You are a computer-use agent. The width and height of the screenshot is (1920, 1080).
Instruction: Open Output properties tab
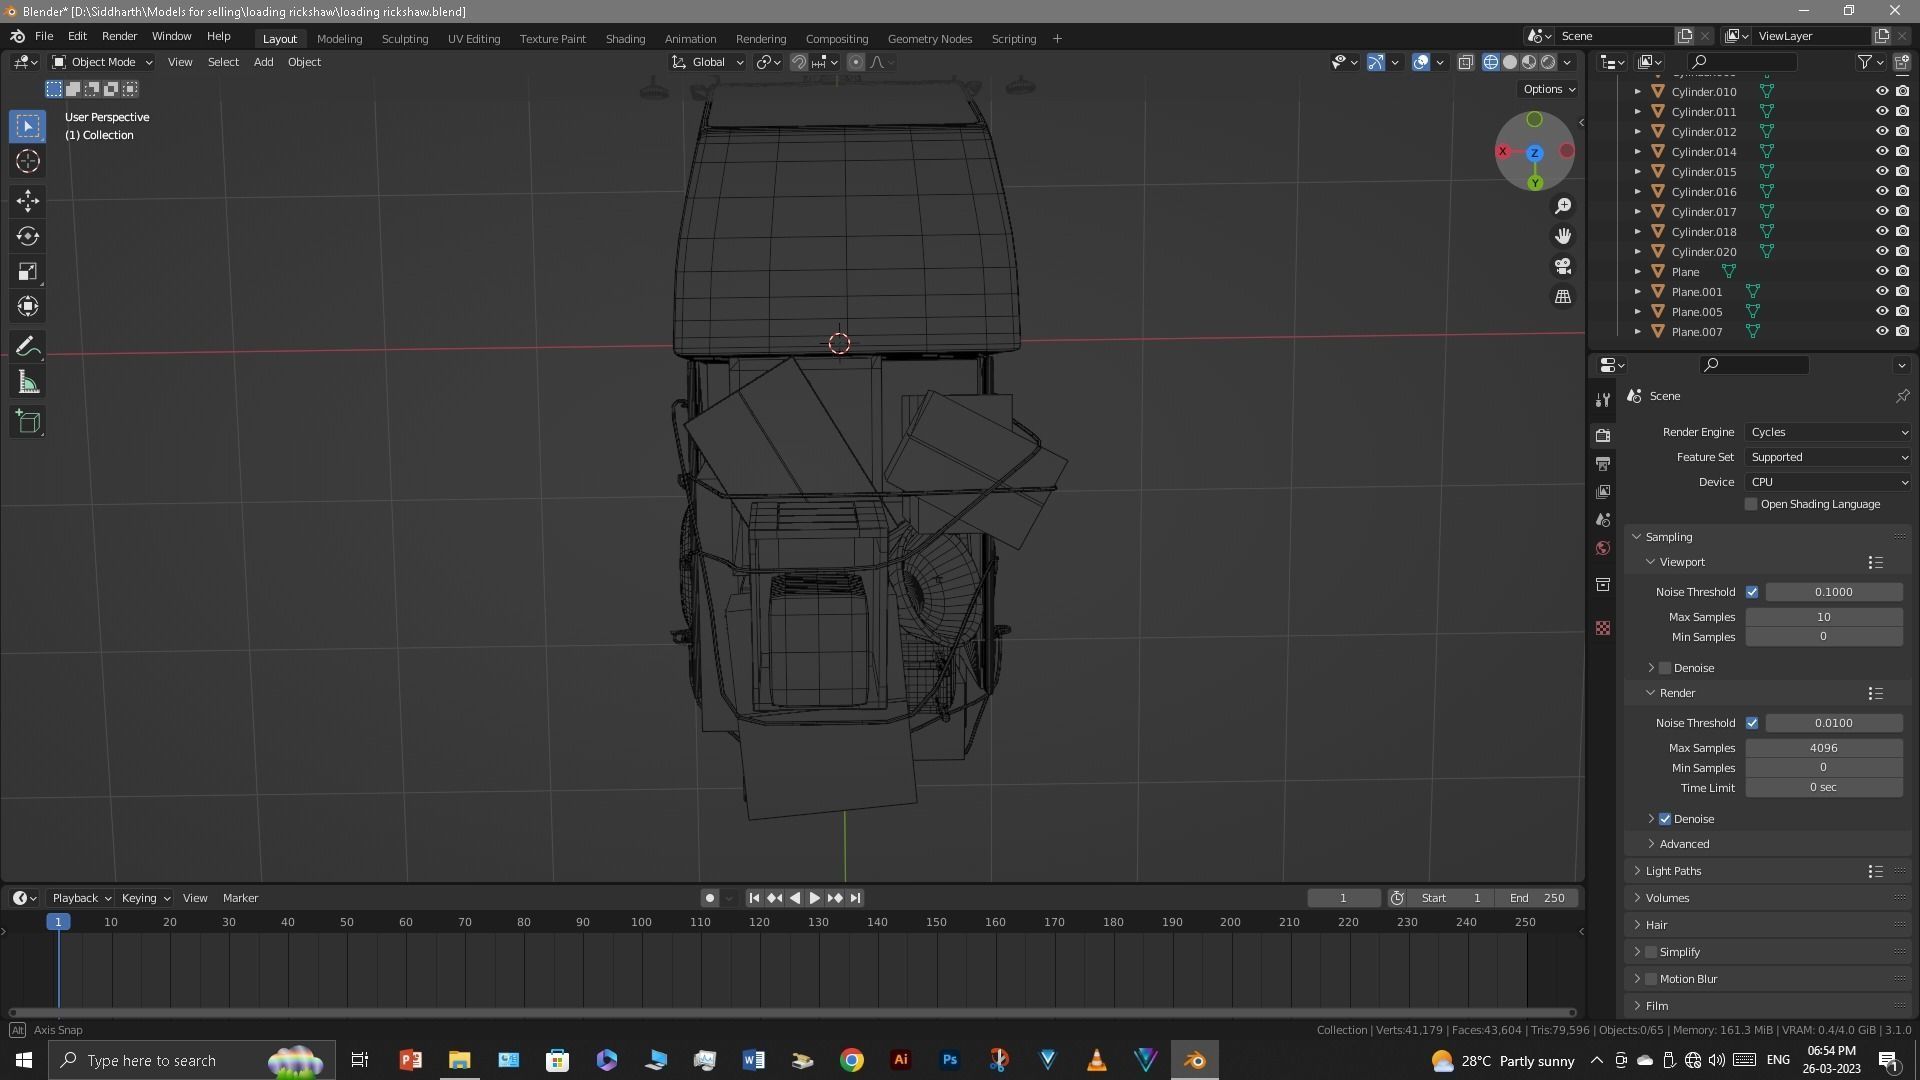click(1603, 464)
